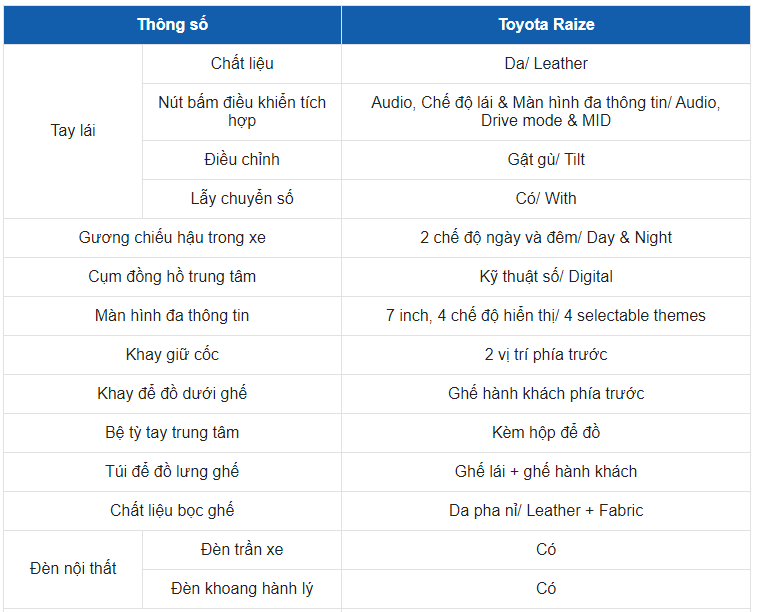Select the 'Đèn khoang hành lý' cell
The height and width of the screenshot is (612, 760).
pyautogui.click(x=242, y=589)
